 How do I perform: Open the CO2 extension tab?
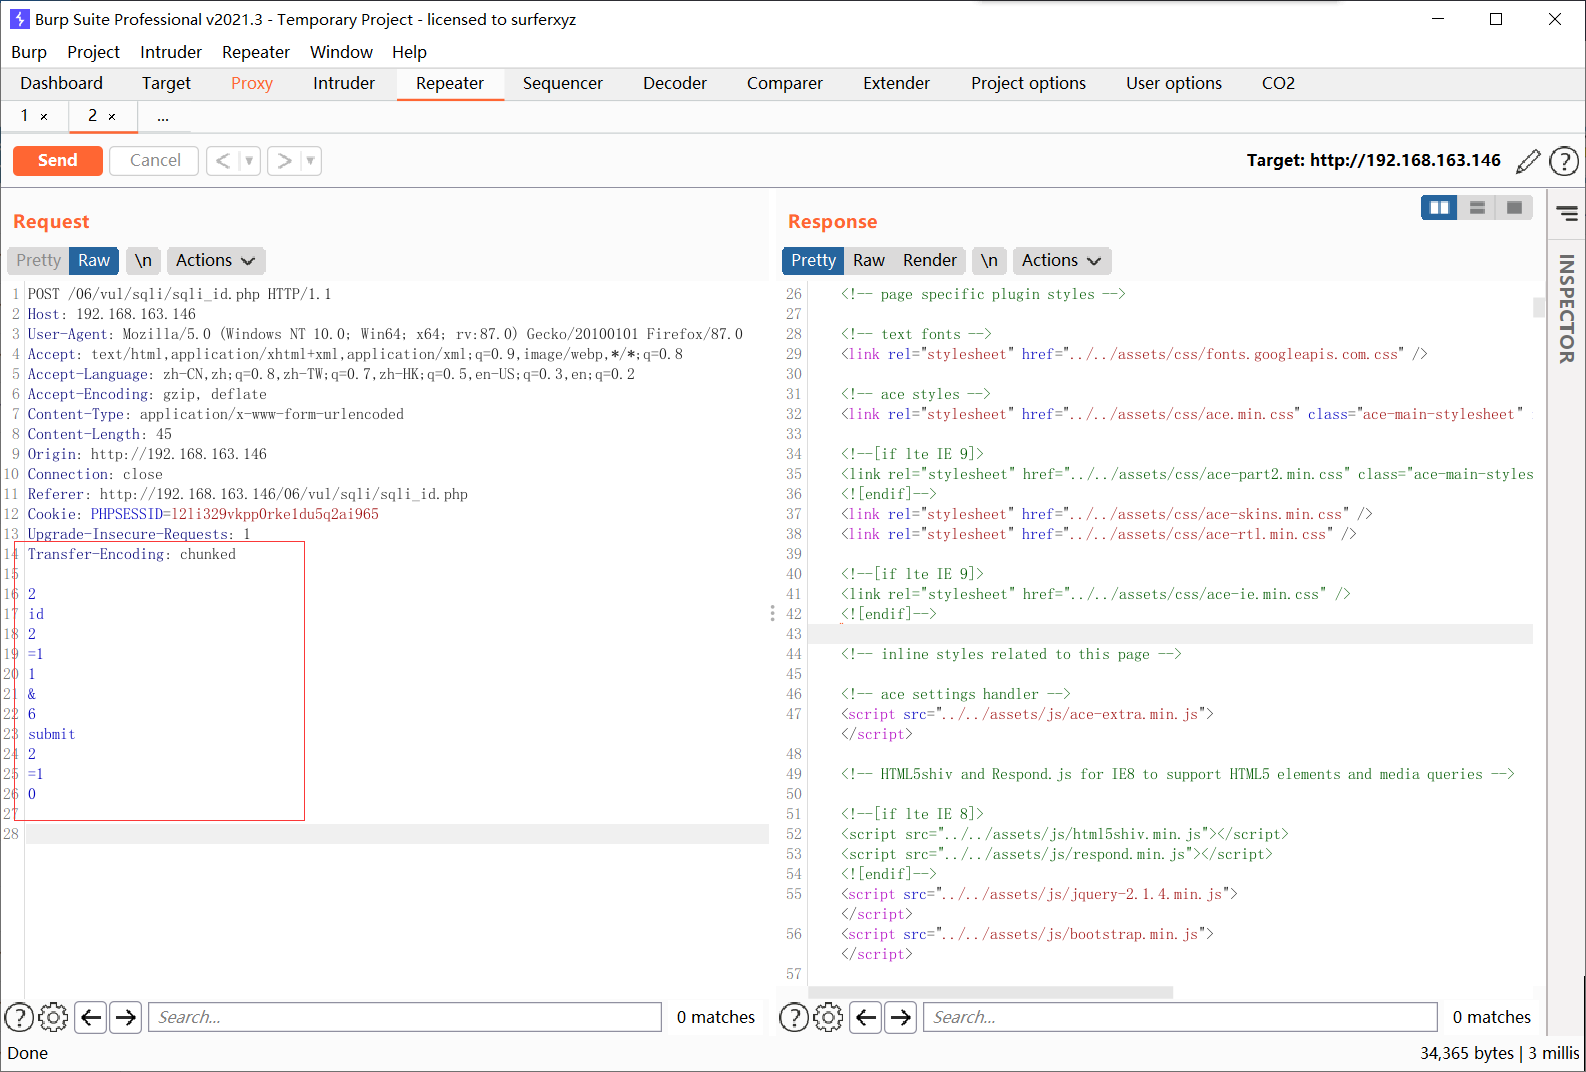coord(1278,83)
